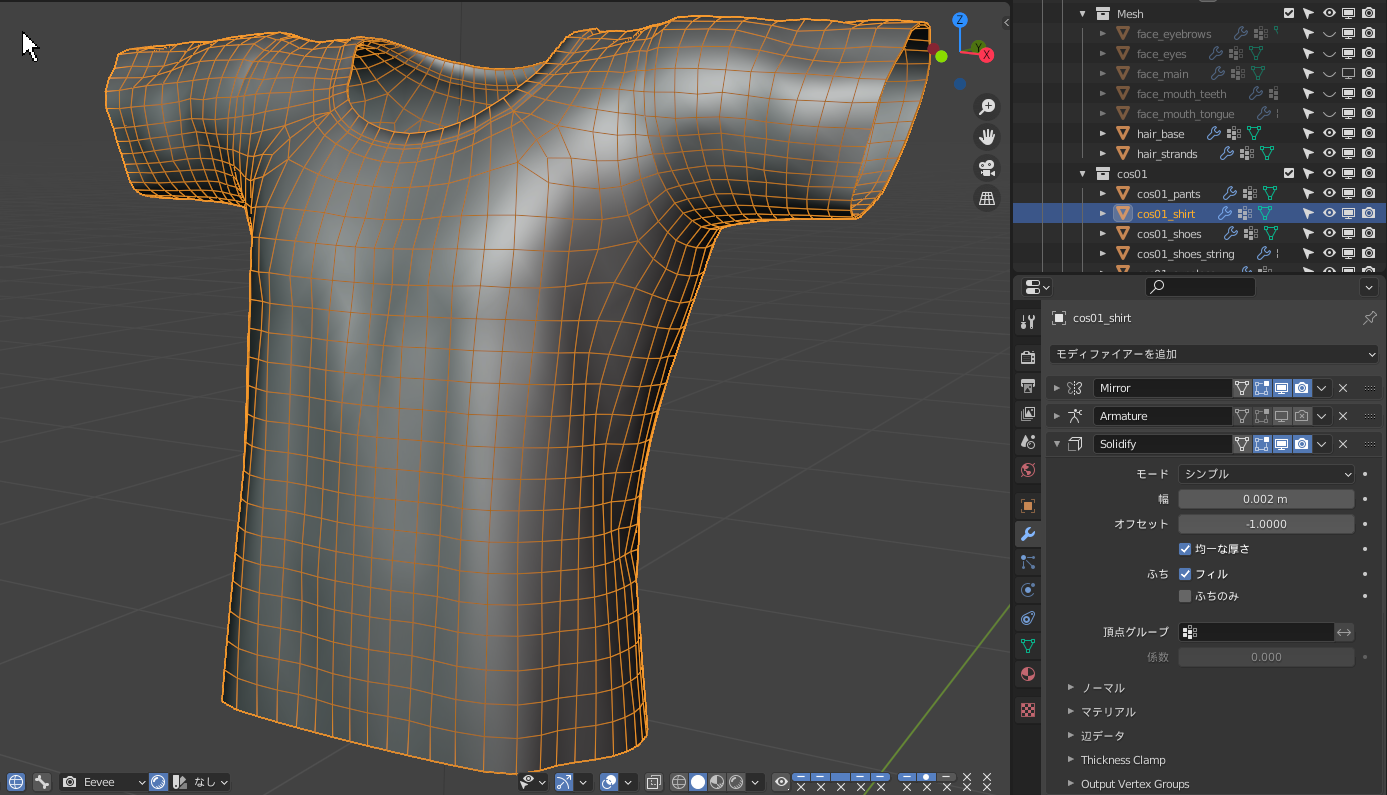
Task: Toggle camera view with the camera icon
Action: point(987,167)
